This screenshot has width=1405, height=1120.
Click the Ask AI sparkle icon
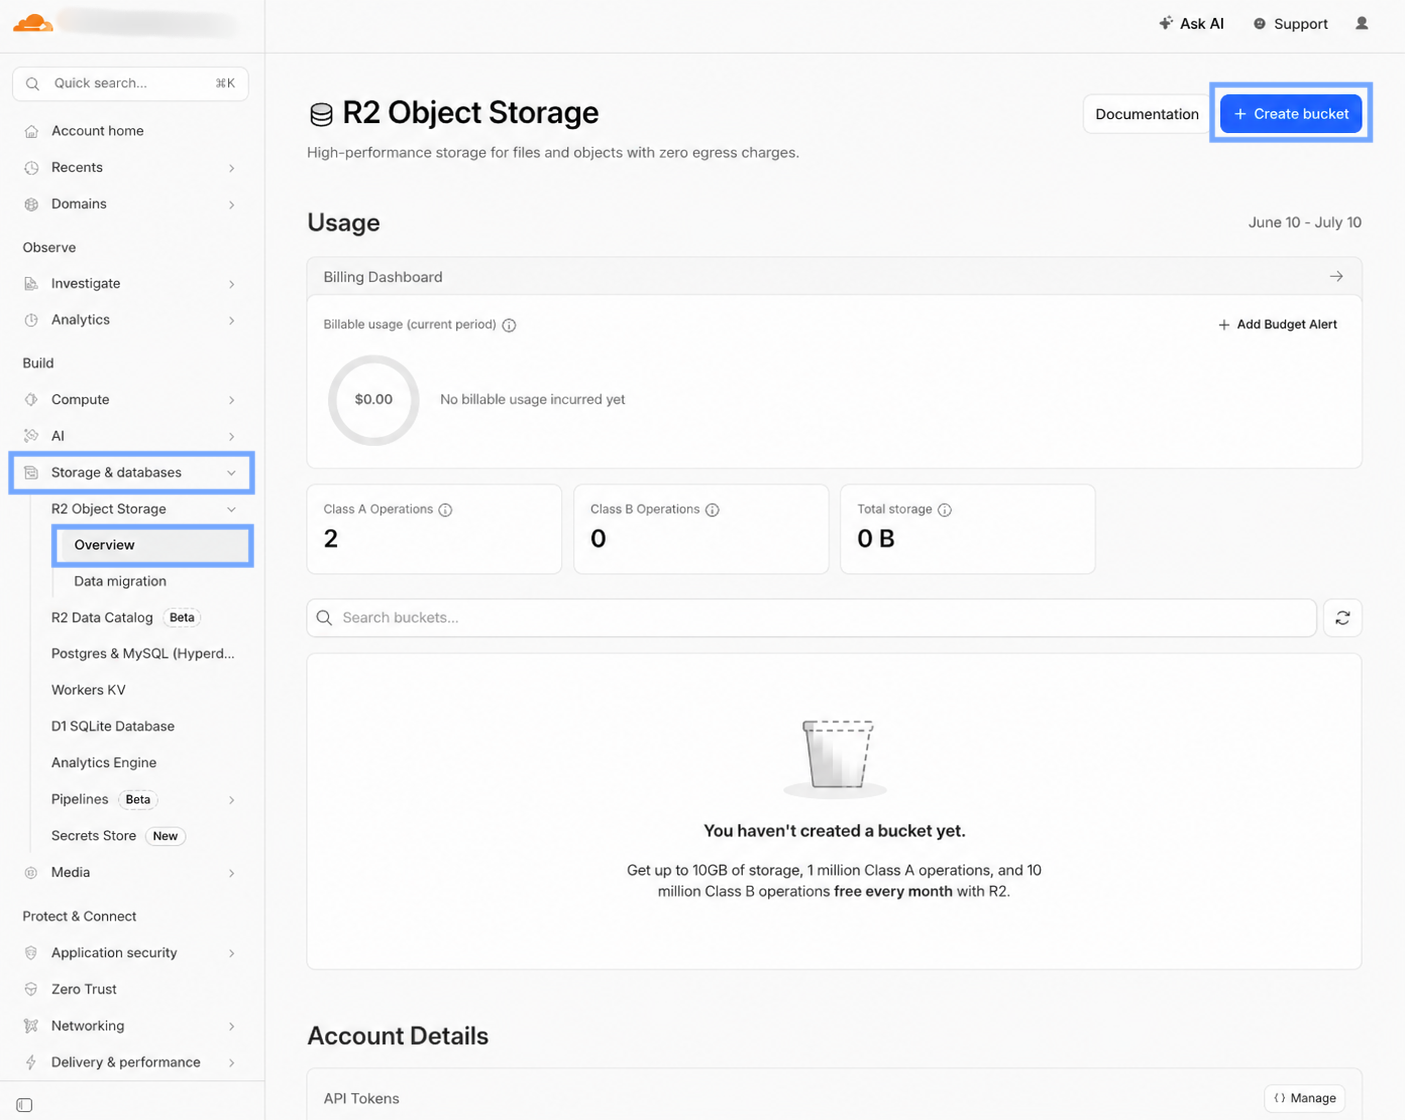click(1166, 23)
